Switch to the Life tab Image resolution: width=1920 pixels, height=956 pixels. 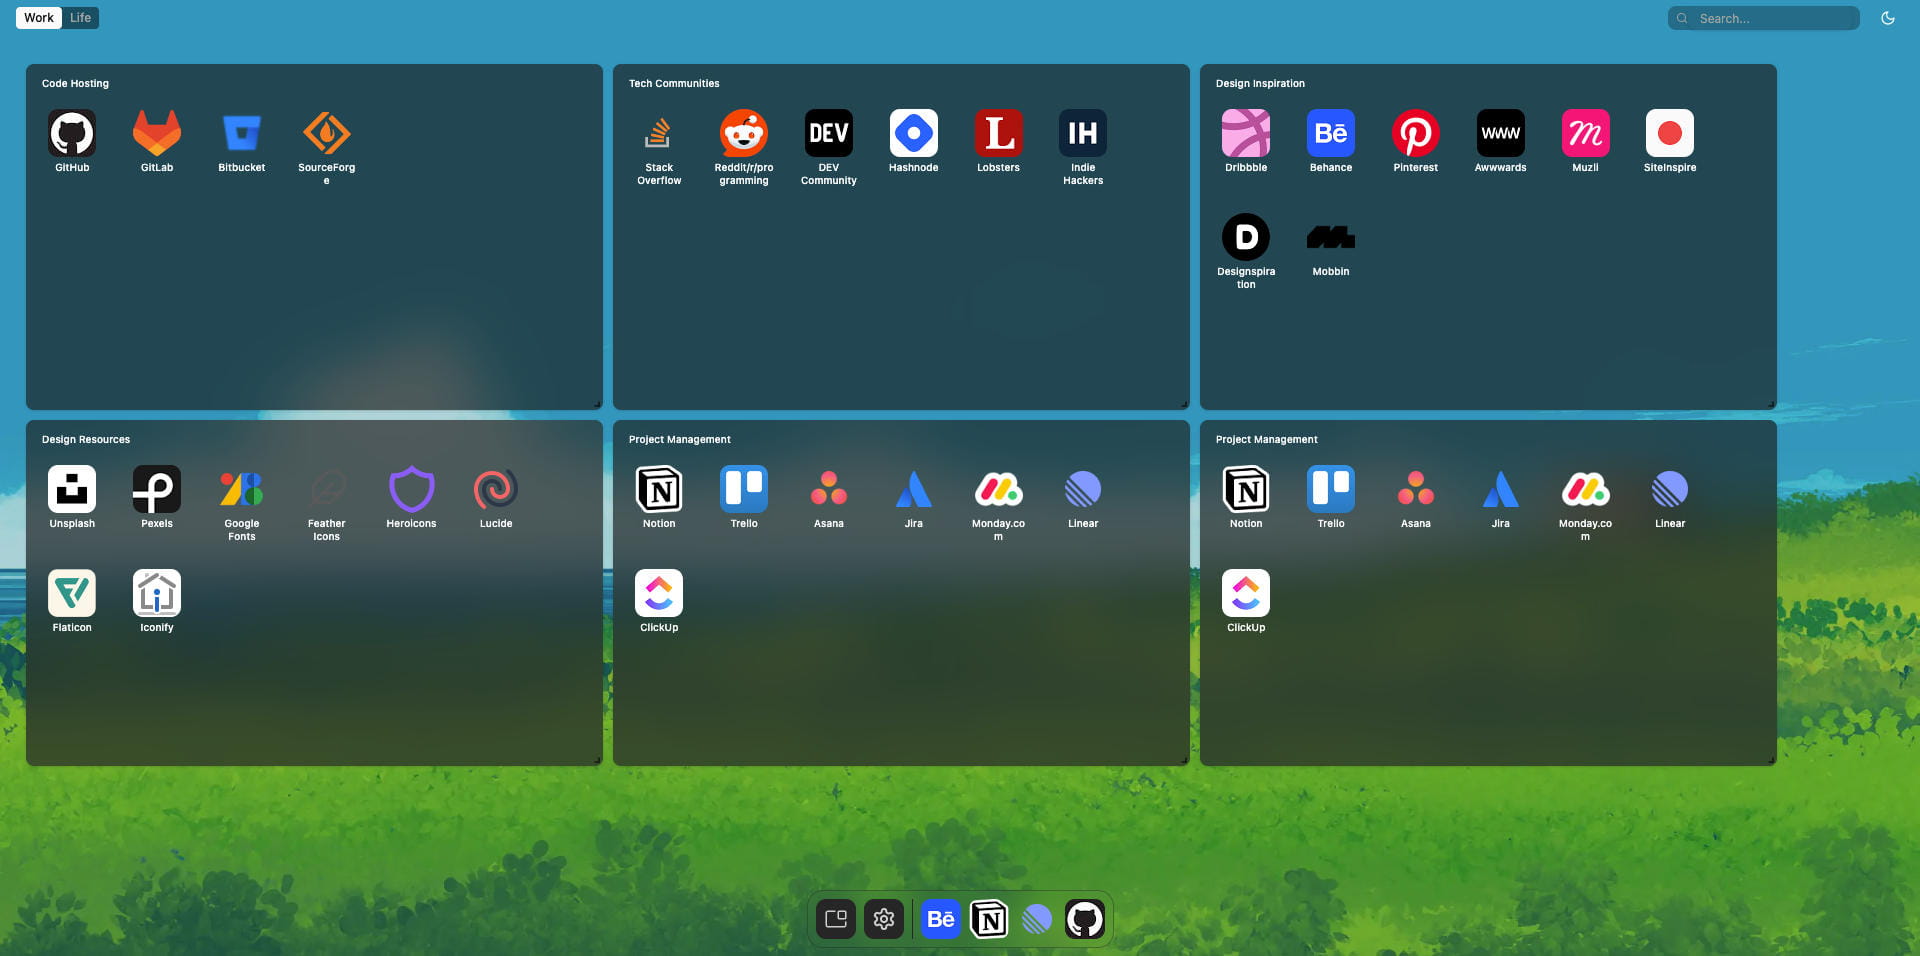coord(80,18)
